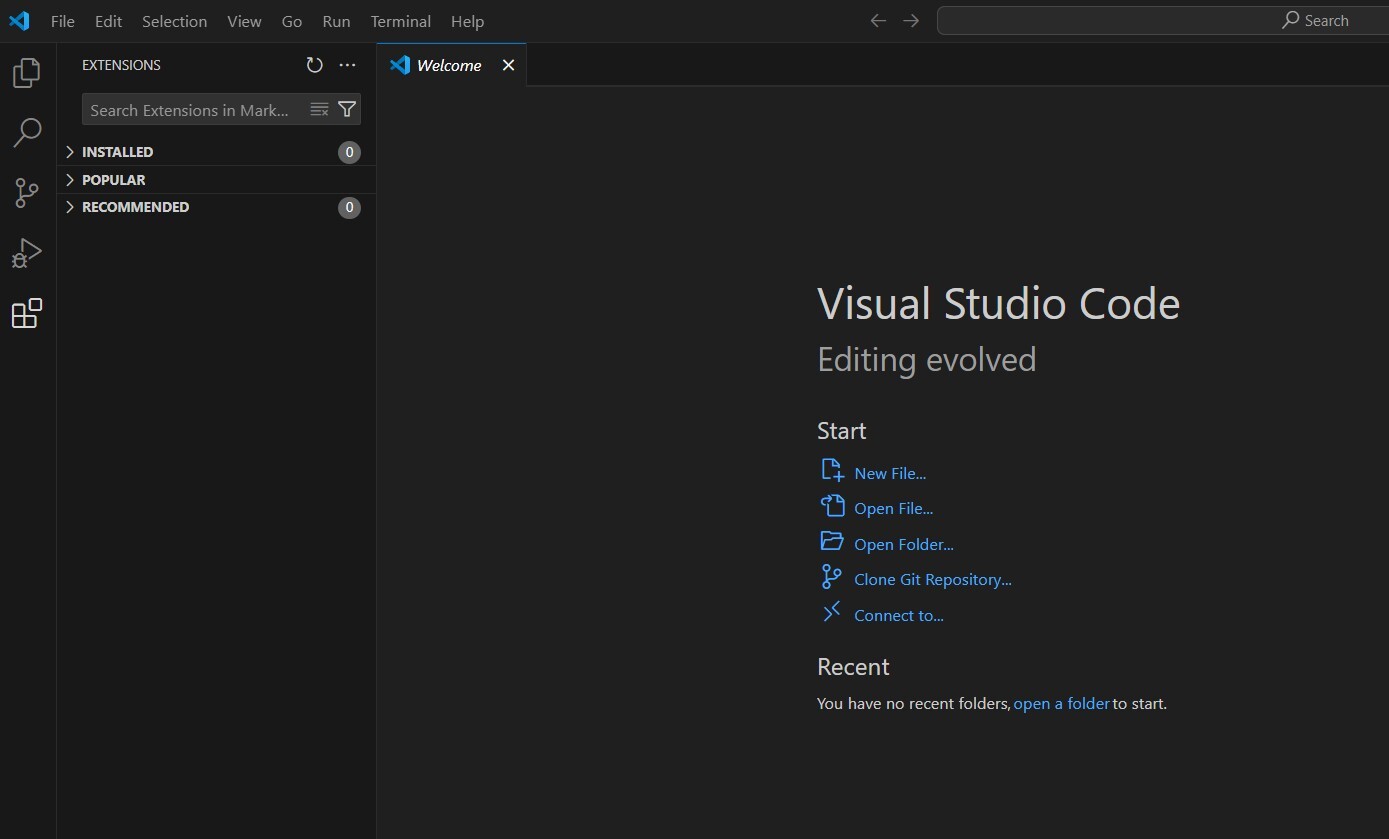The width and height of the screenshot is (1389, 839).
Task: Select the Extensions view icon
Action: (x=27, y=314)
